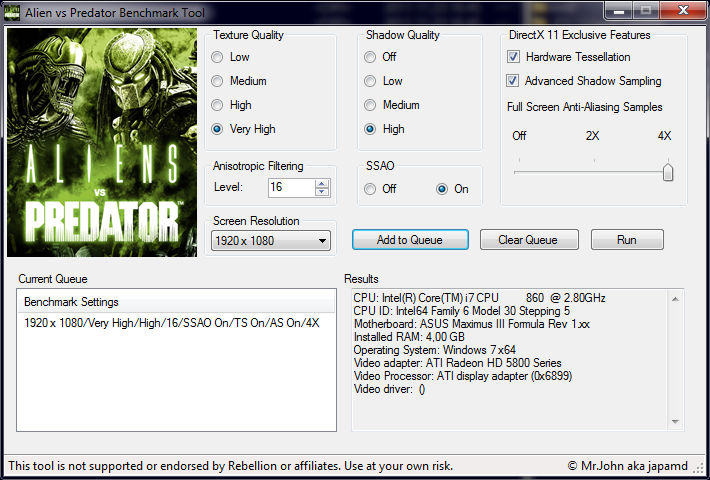Screen dimensions: 710x480
Task: Click the Aliens vs Predator cover image
Action: coord(102,142)
